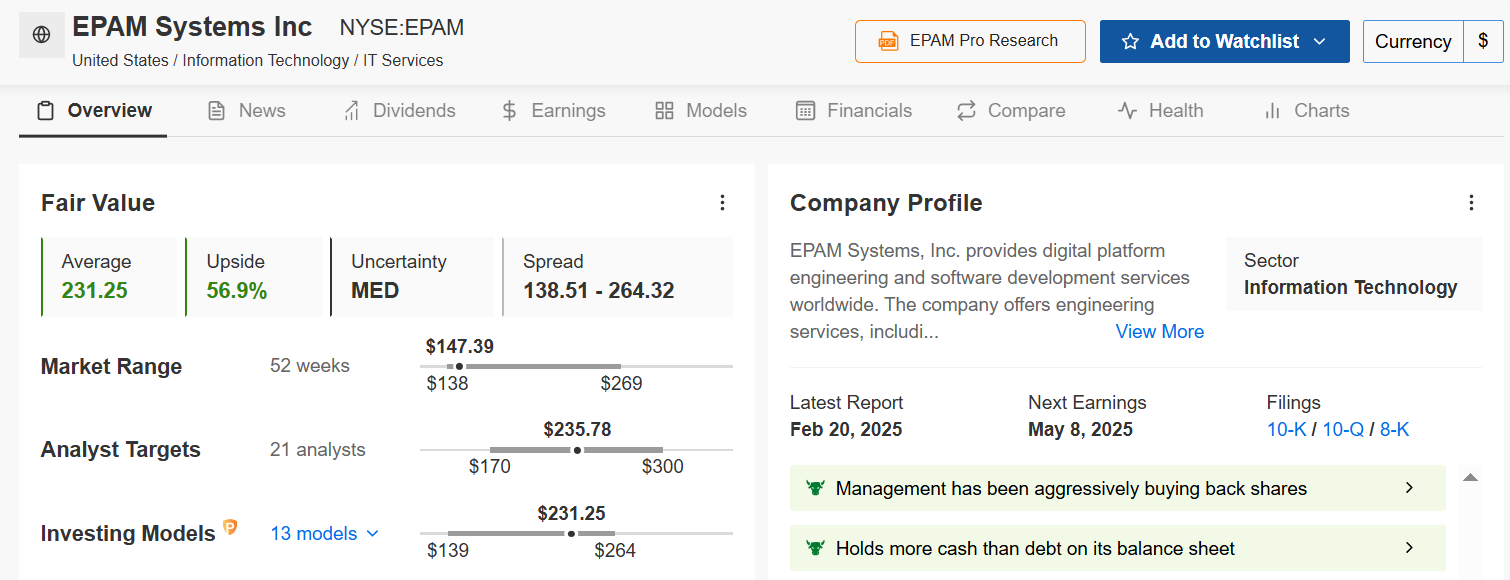Open the Dividends tab
This screenshot has height=580, width=1510.
point(398,111)
